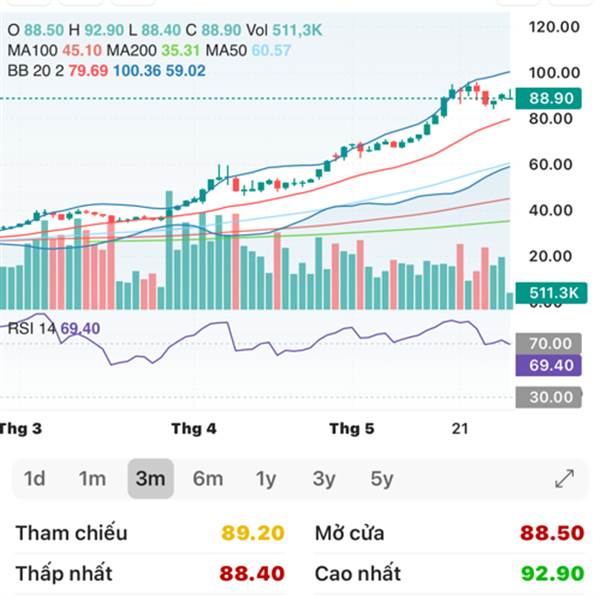Select the 3m timeframe tab
This screenshot has width=600, height=600.
150,479
